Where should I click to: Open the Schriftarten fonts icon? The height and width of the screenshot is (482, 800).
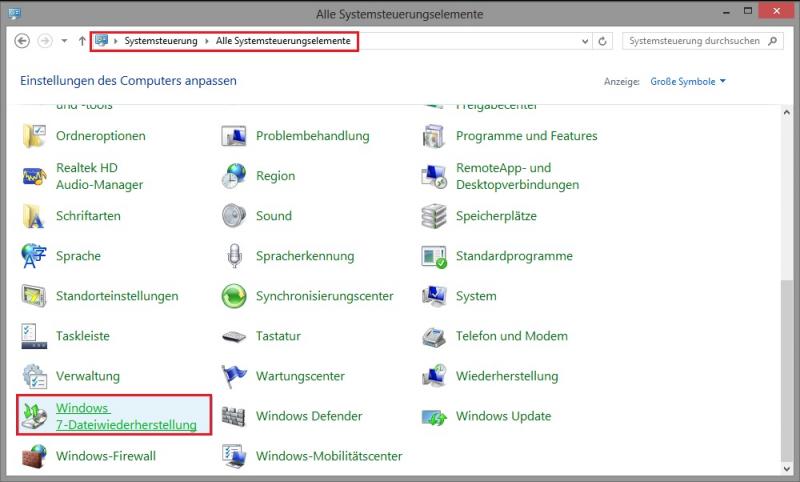pyautogui.click(x=34, y=216)
